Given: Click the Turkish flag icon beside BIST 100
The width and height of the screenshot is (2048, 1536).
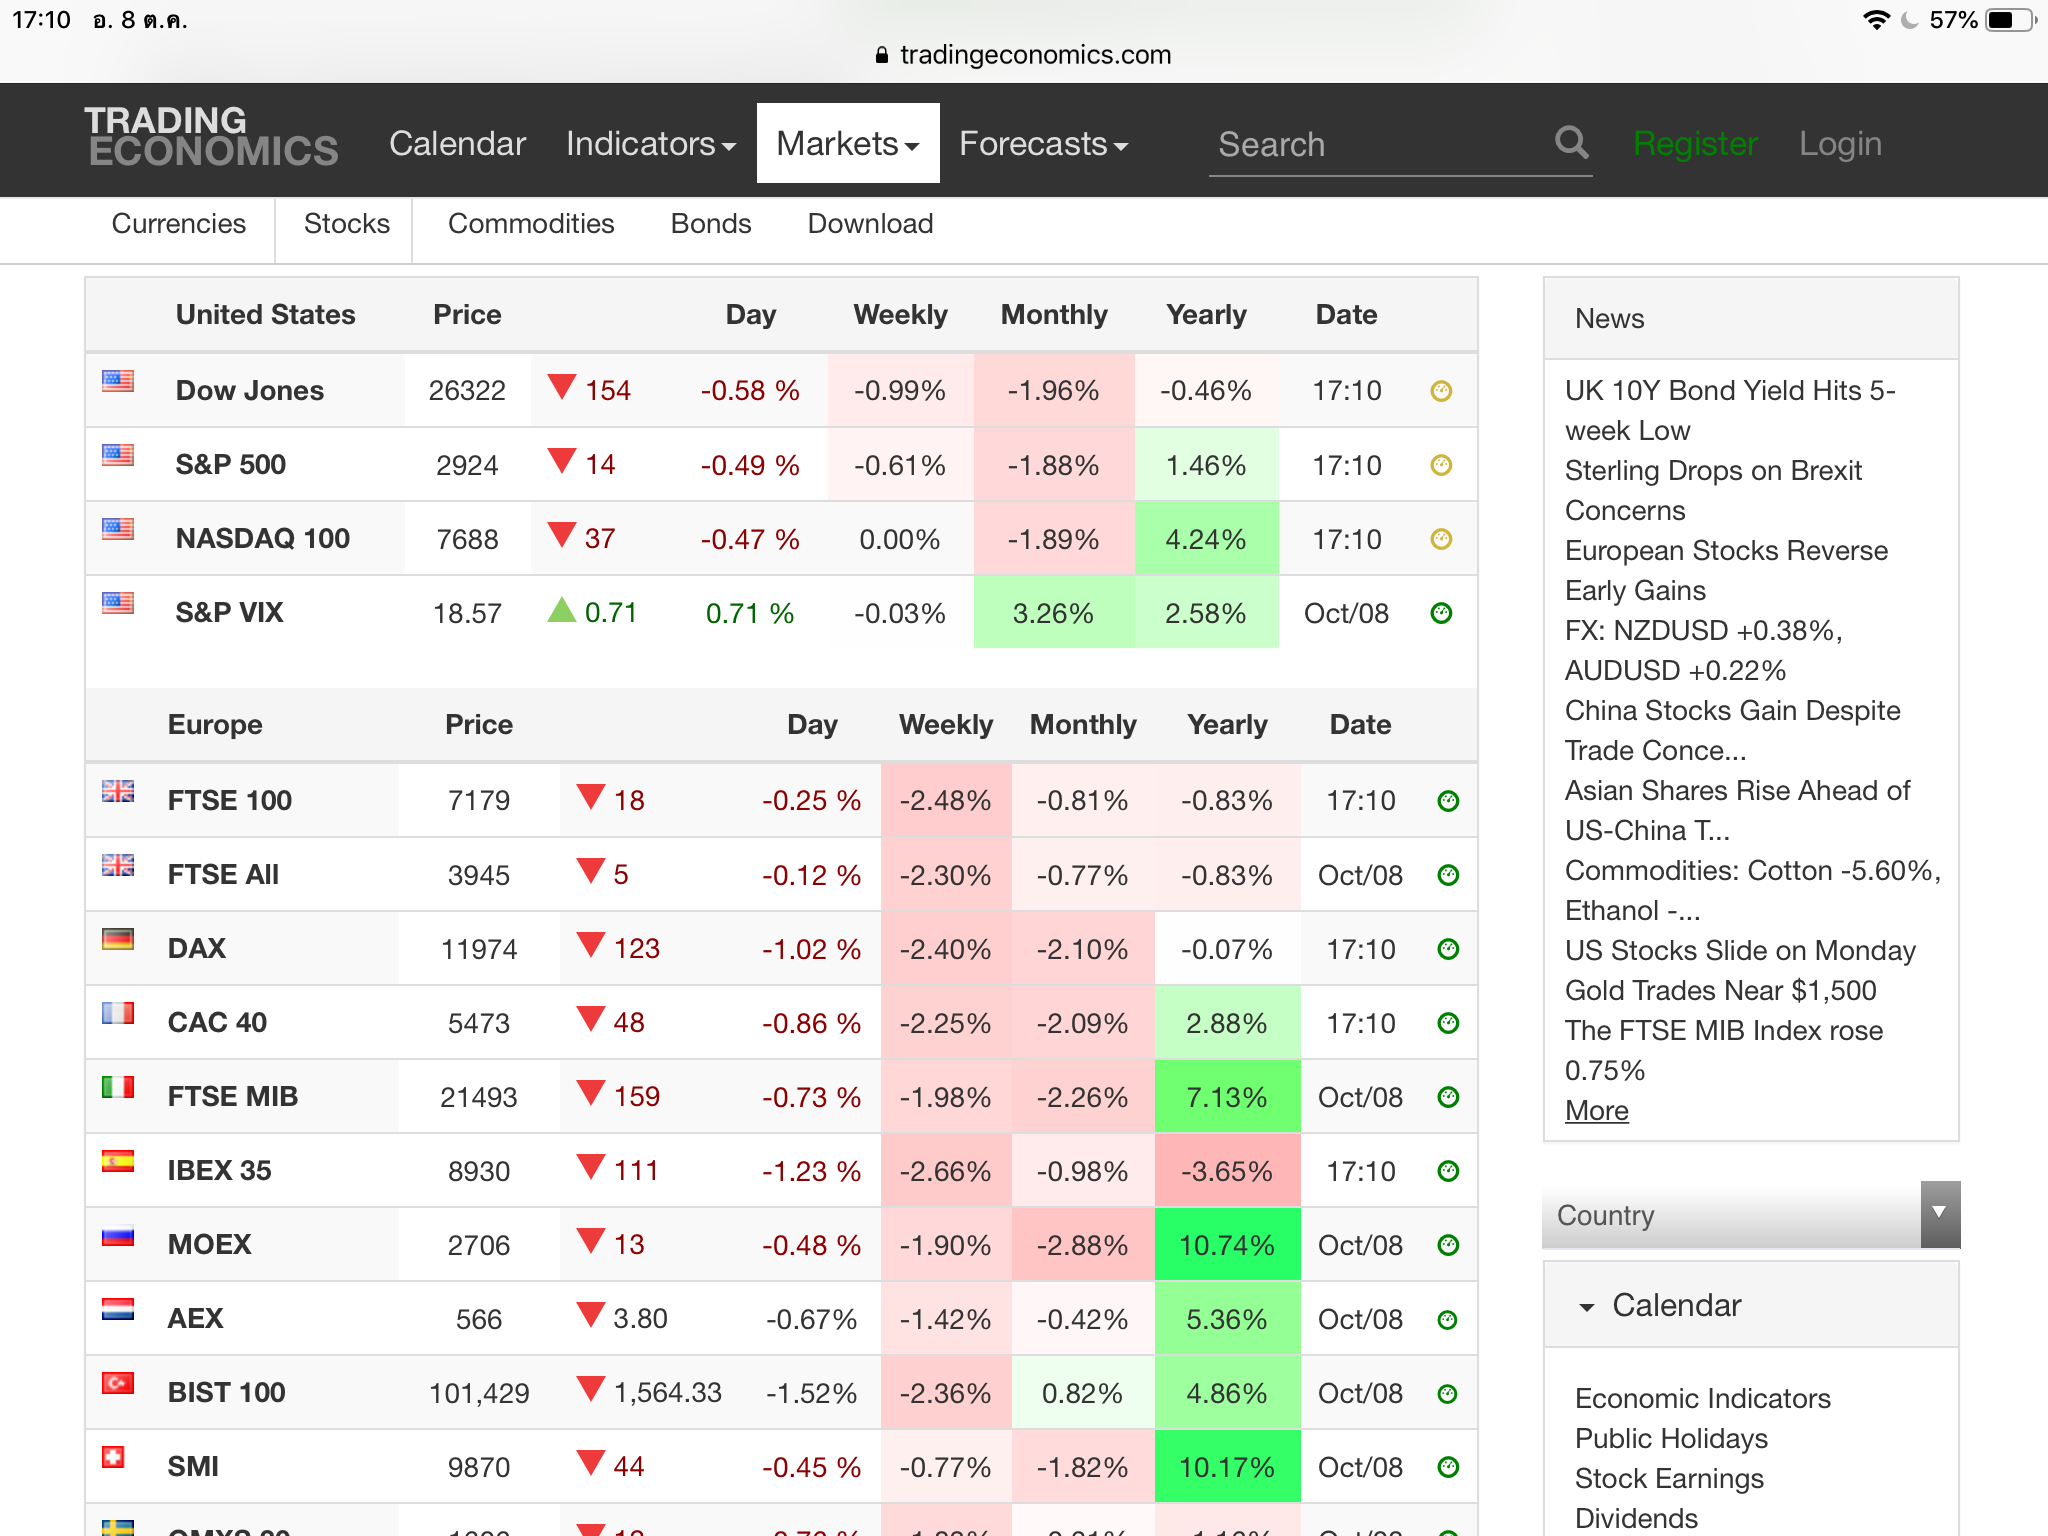Looking at the screenshot, I should (x=118, y=1383).
